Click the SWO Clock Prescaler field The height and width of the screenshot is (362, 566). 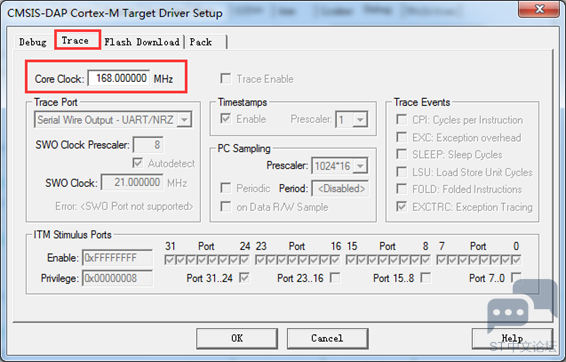click(148, 145)
